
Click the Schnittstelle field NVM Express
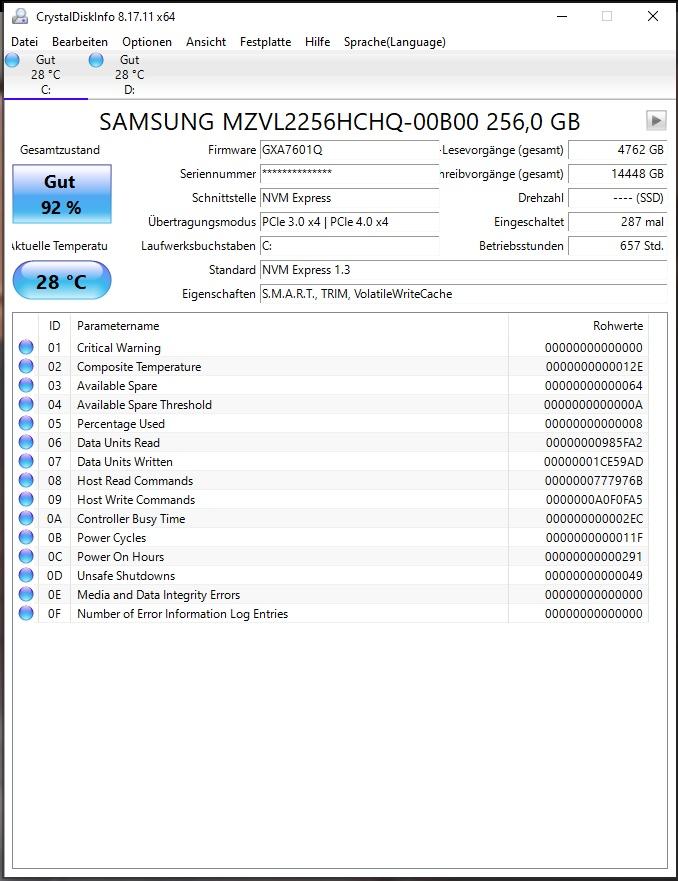pyautogui.click(x=349, y=198)
